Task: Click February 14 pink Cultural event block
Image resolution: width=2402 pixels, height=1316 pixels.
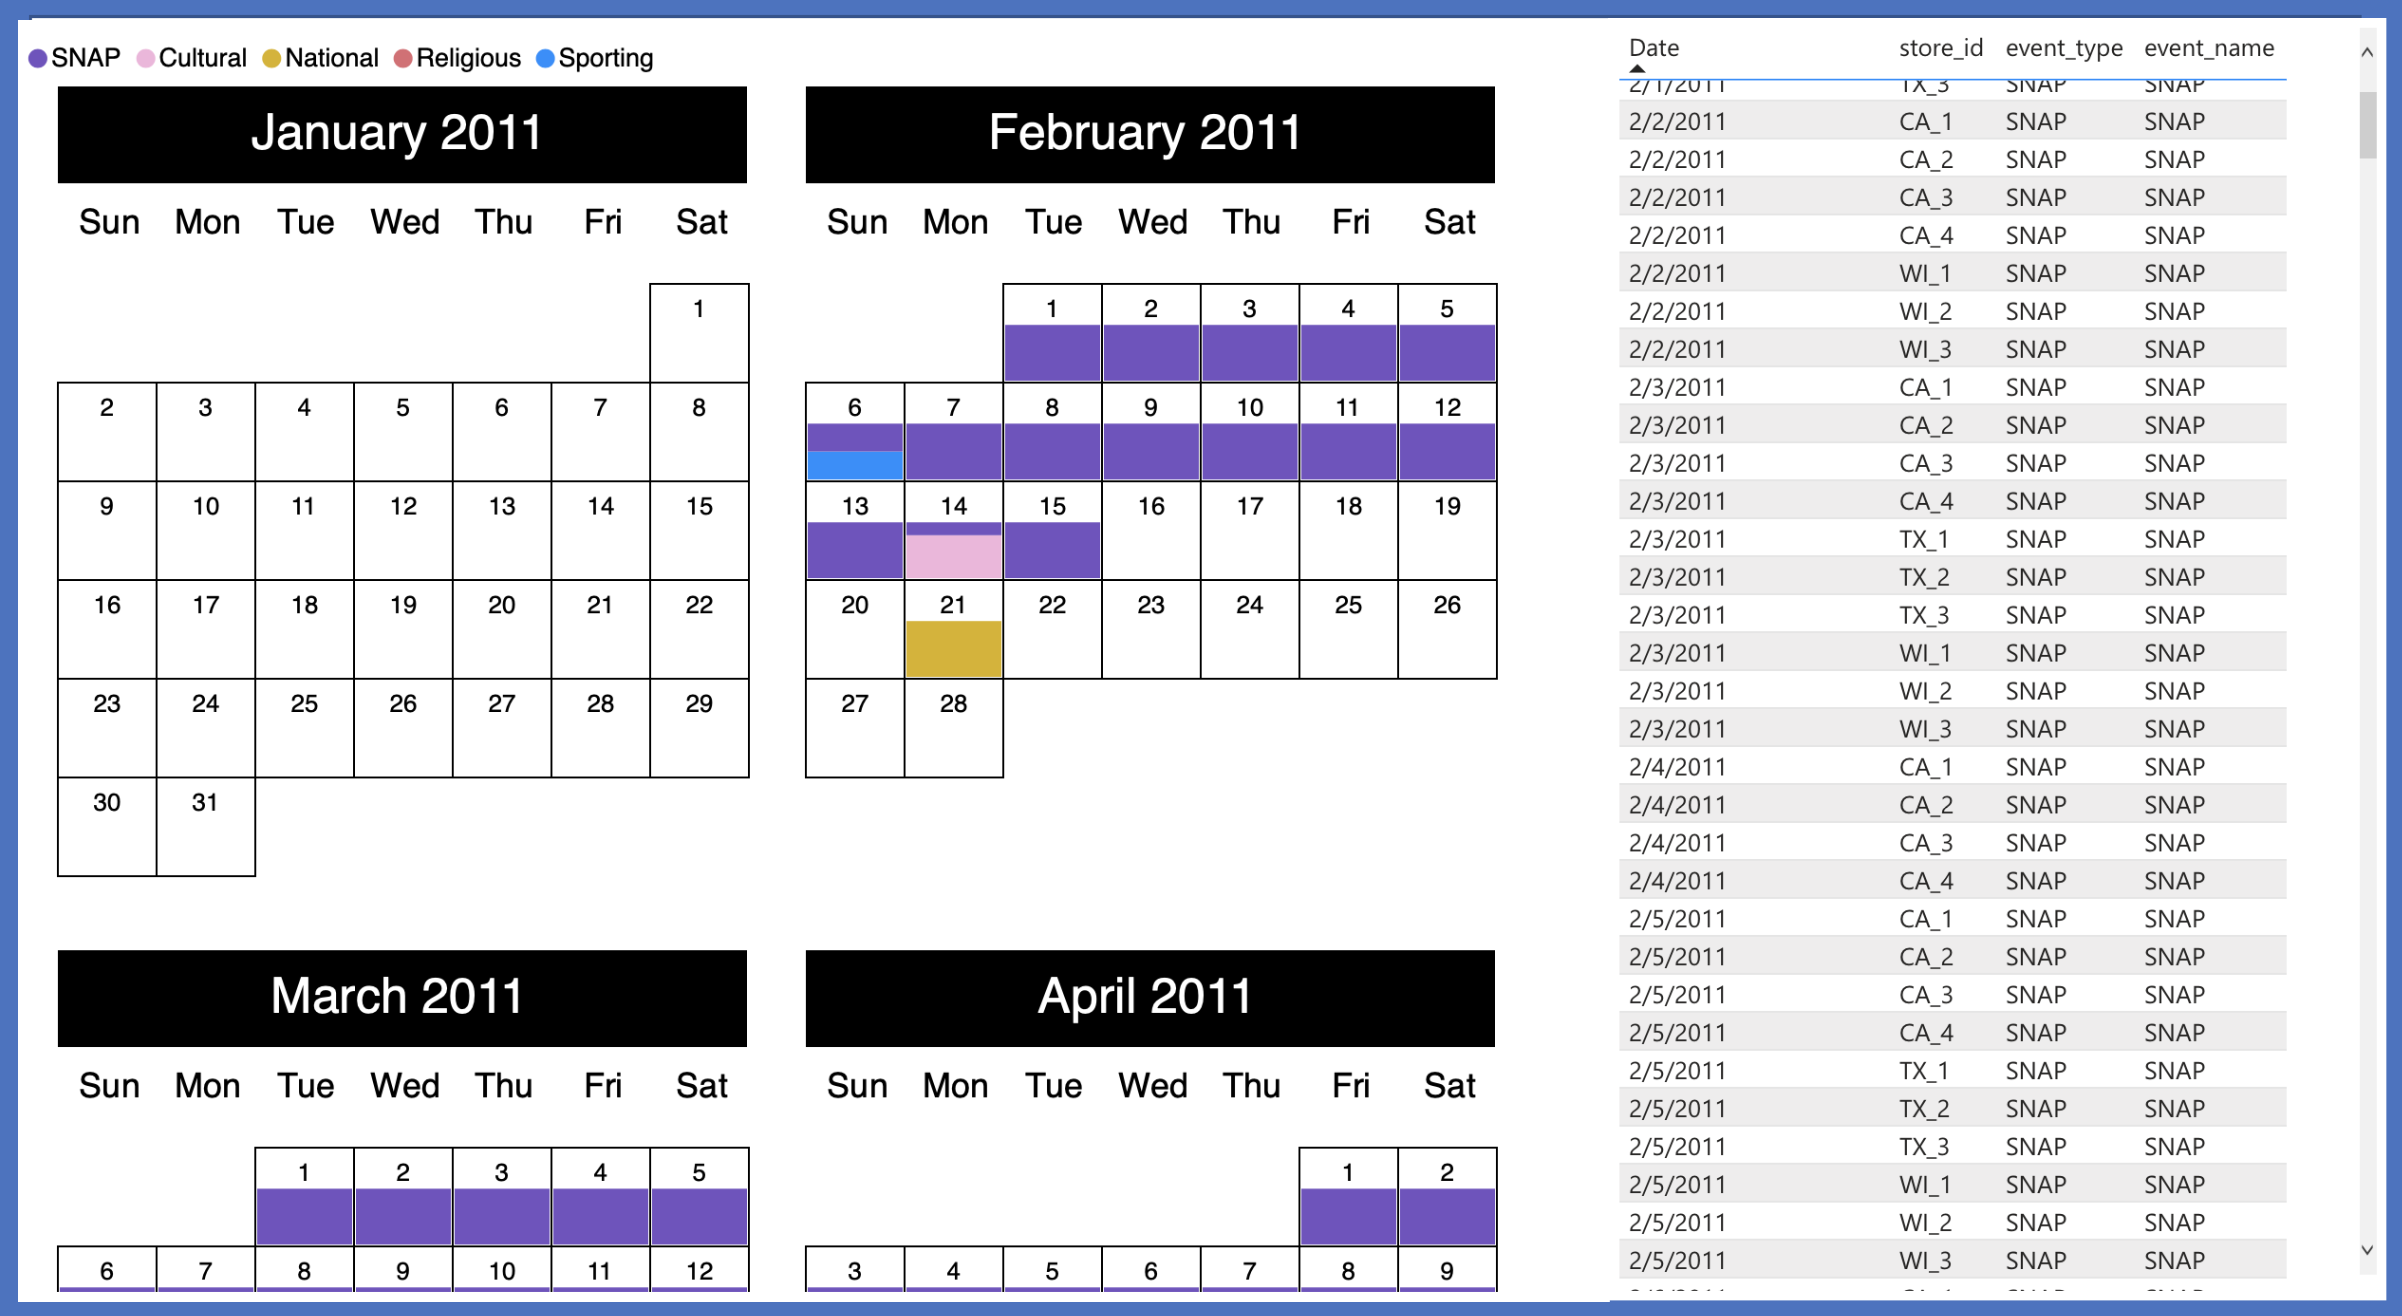Action: click(953, 556)
